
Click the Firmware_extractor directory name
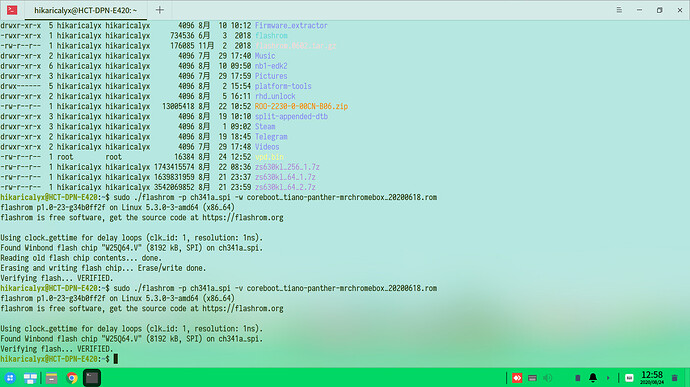point(291,26)
